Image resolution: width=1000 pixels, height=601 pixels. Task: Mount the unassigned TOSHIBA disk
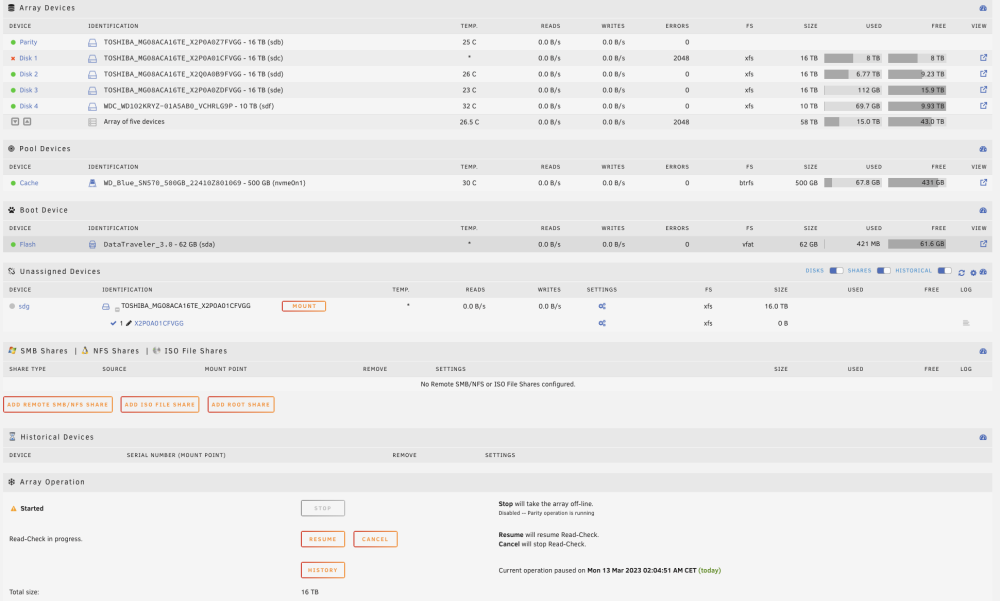point(304,306)
